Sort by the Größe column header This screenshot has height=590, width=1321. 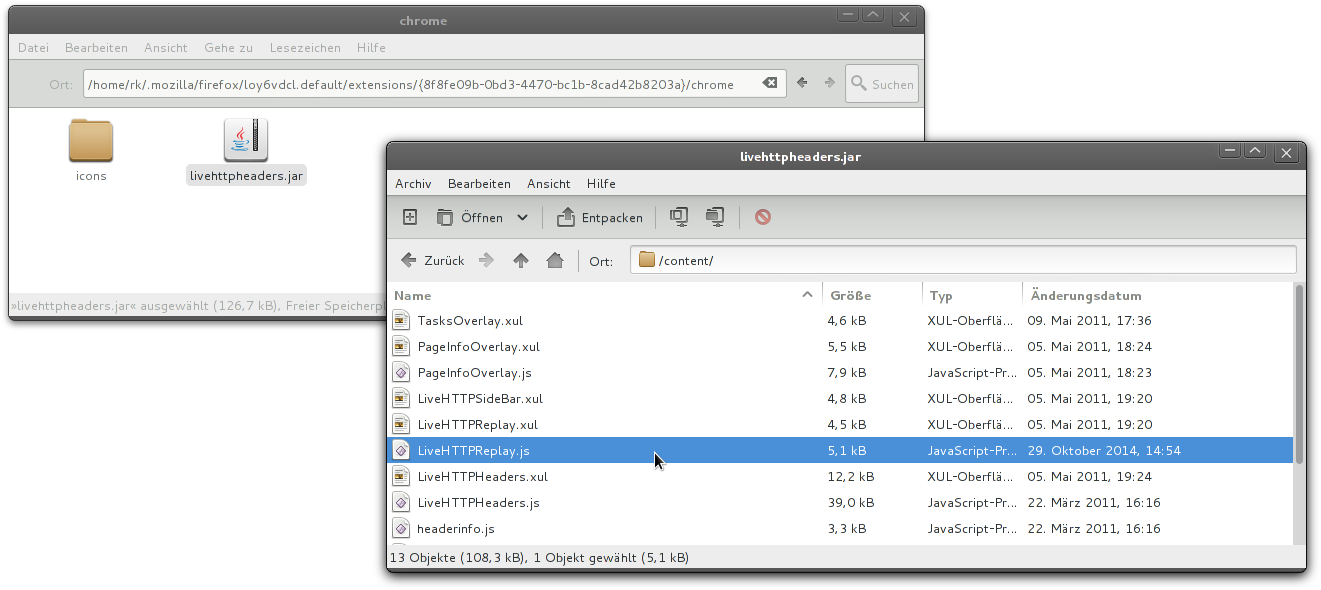(x=872, y=295)
